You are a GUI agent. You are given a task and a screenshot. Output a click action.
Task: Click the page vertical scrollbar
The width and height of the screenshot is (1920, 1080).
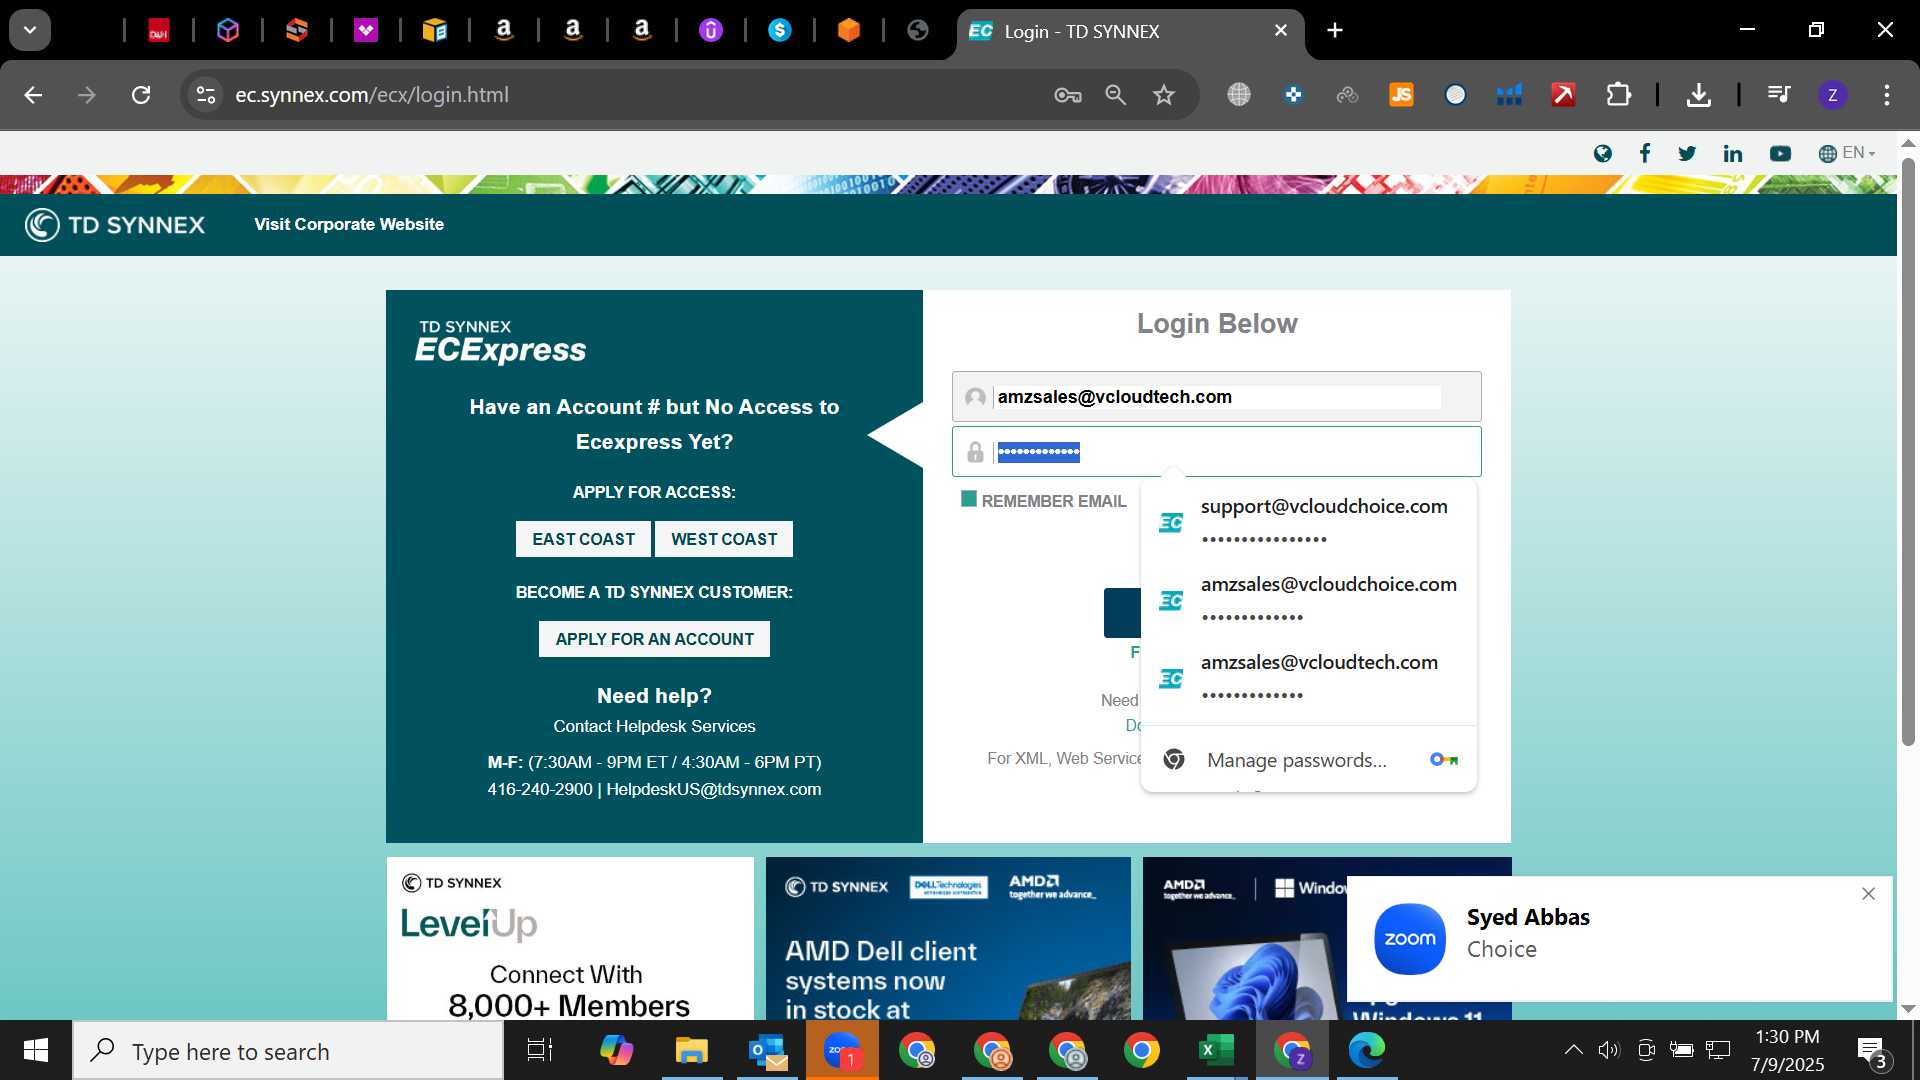[1908, 450]
